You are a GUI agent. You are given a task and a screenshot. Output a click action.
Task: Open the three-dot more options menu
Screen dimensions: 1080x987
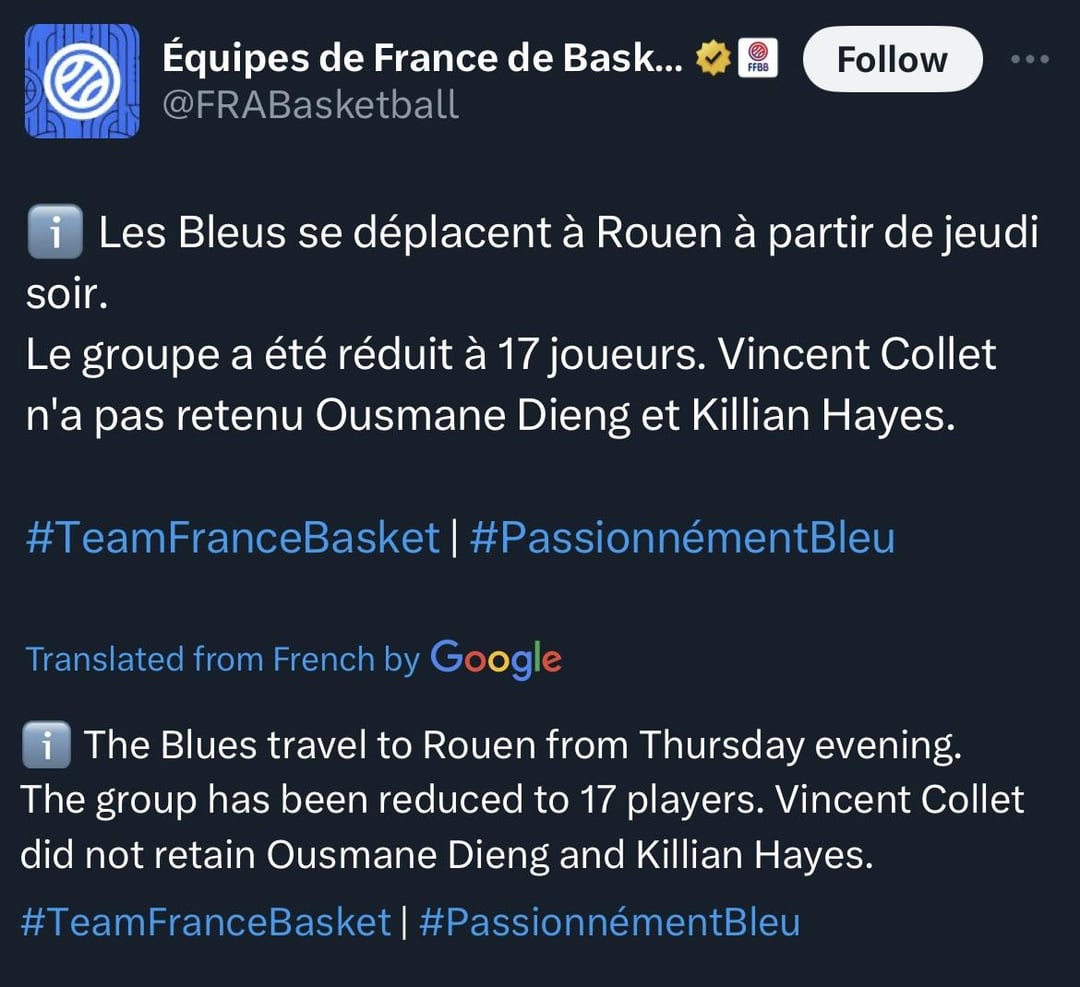tap(1029, 60)
